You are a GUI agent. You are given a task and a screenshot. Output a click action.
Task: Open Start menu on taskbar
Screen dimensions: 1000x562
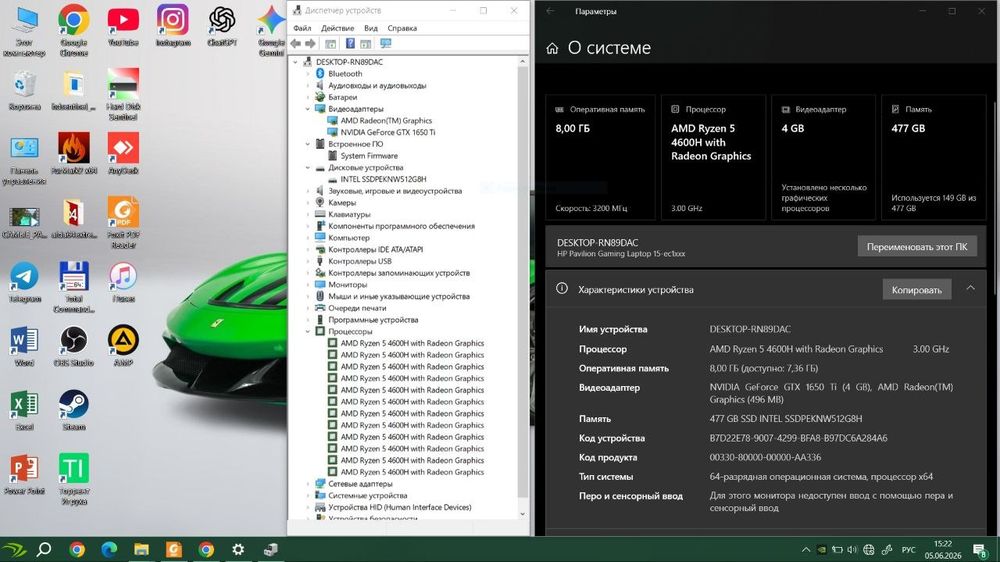[x=14, y=549]
